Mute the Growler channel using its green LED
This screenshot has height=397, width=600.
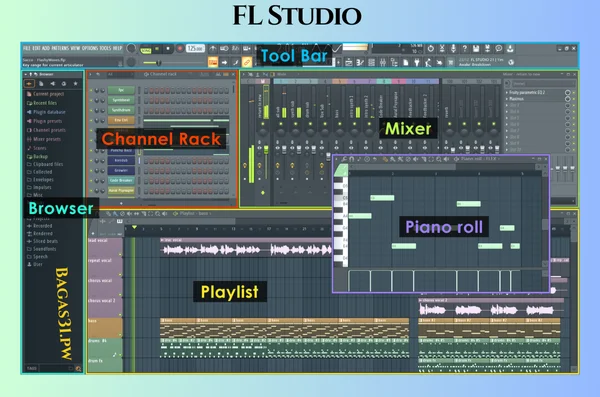pos(91,170)
